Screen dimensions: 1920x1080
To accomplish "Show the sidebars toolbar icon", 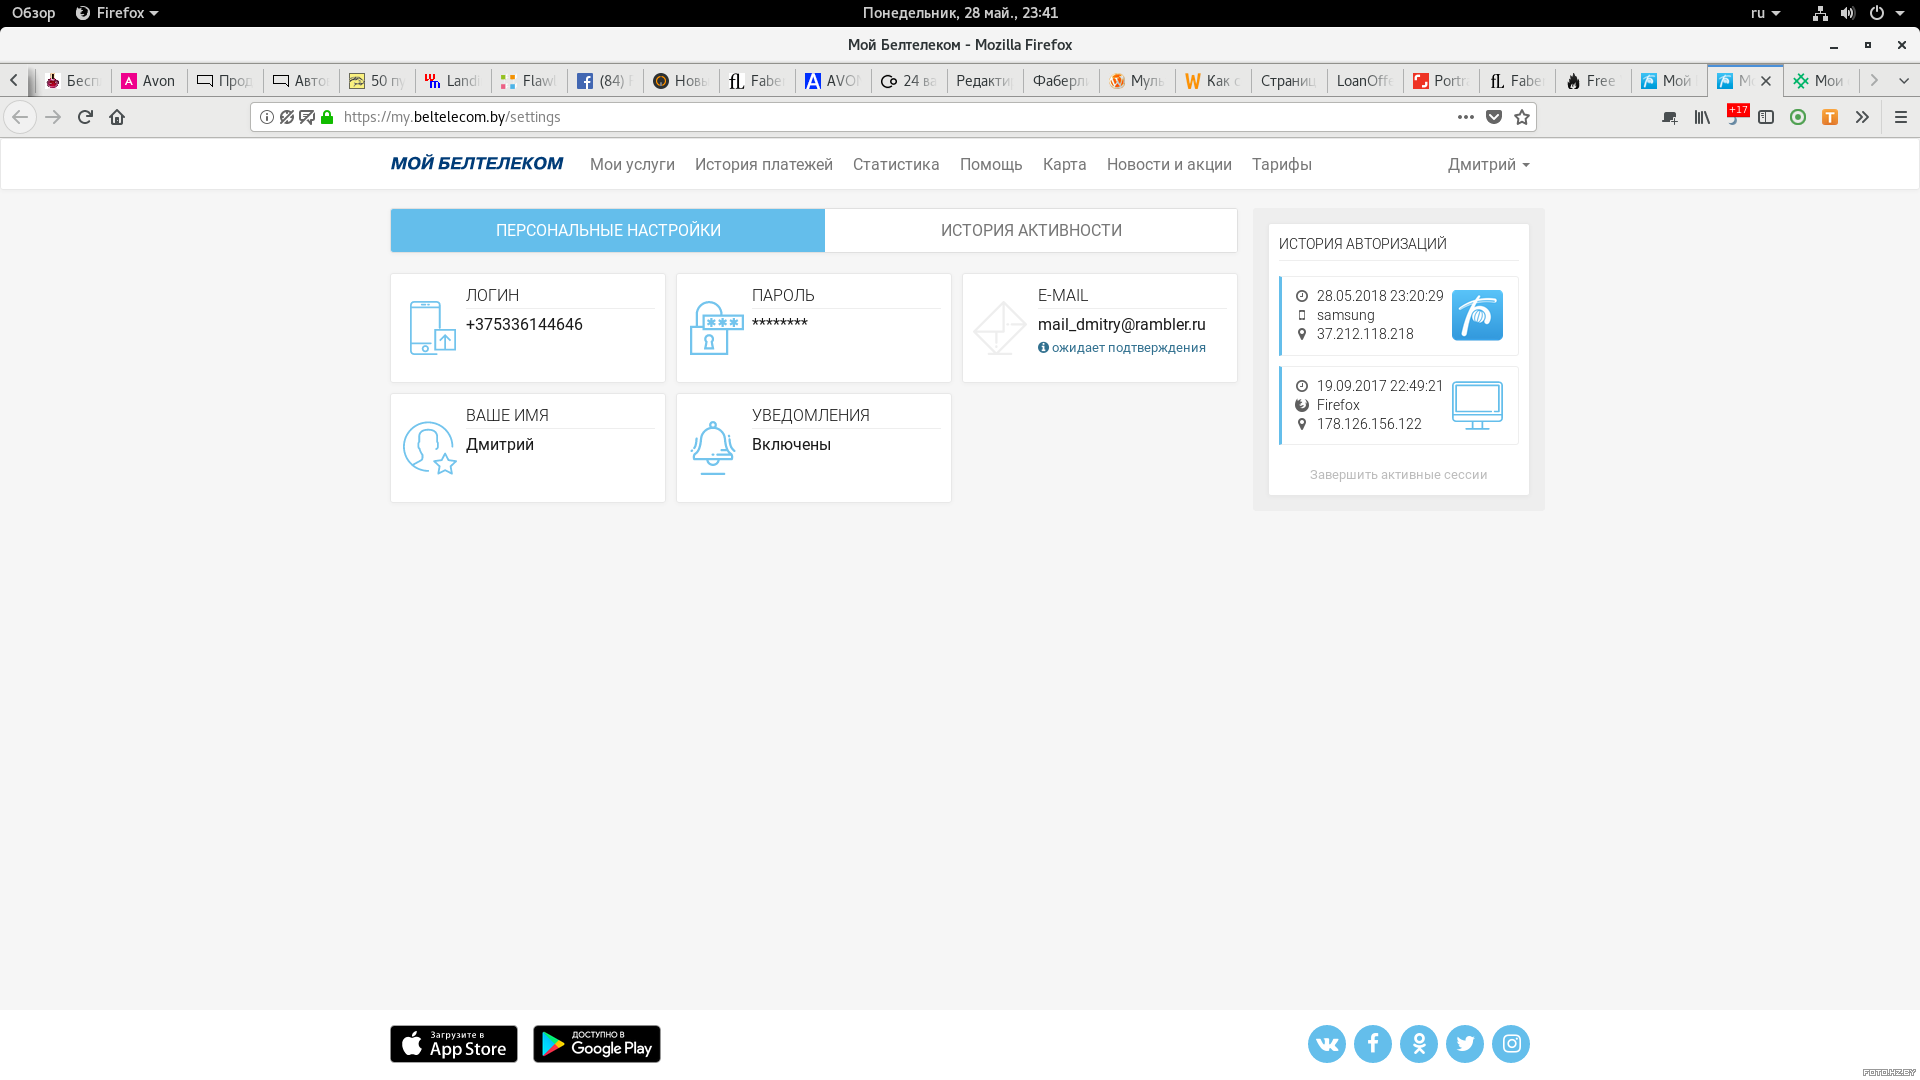I will 1766,117.
